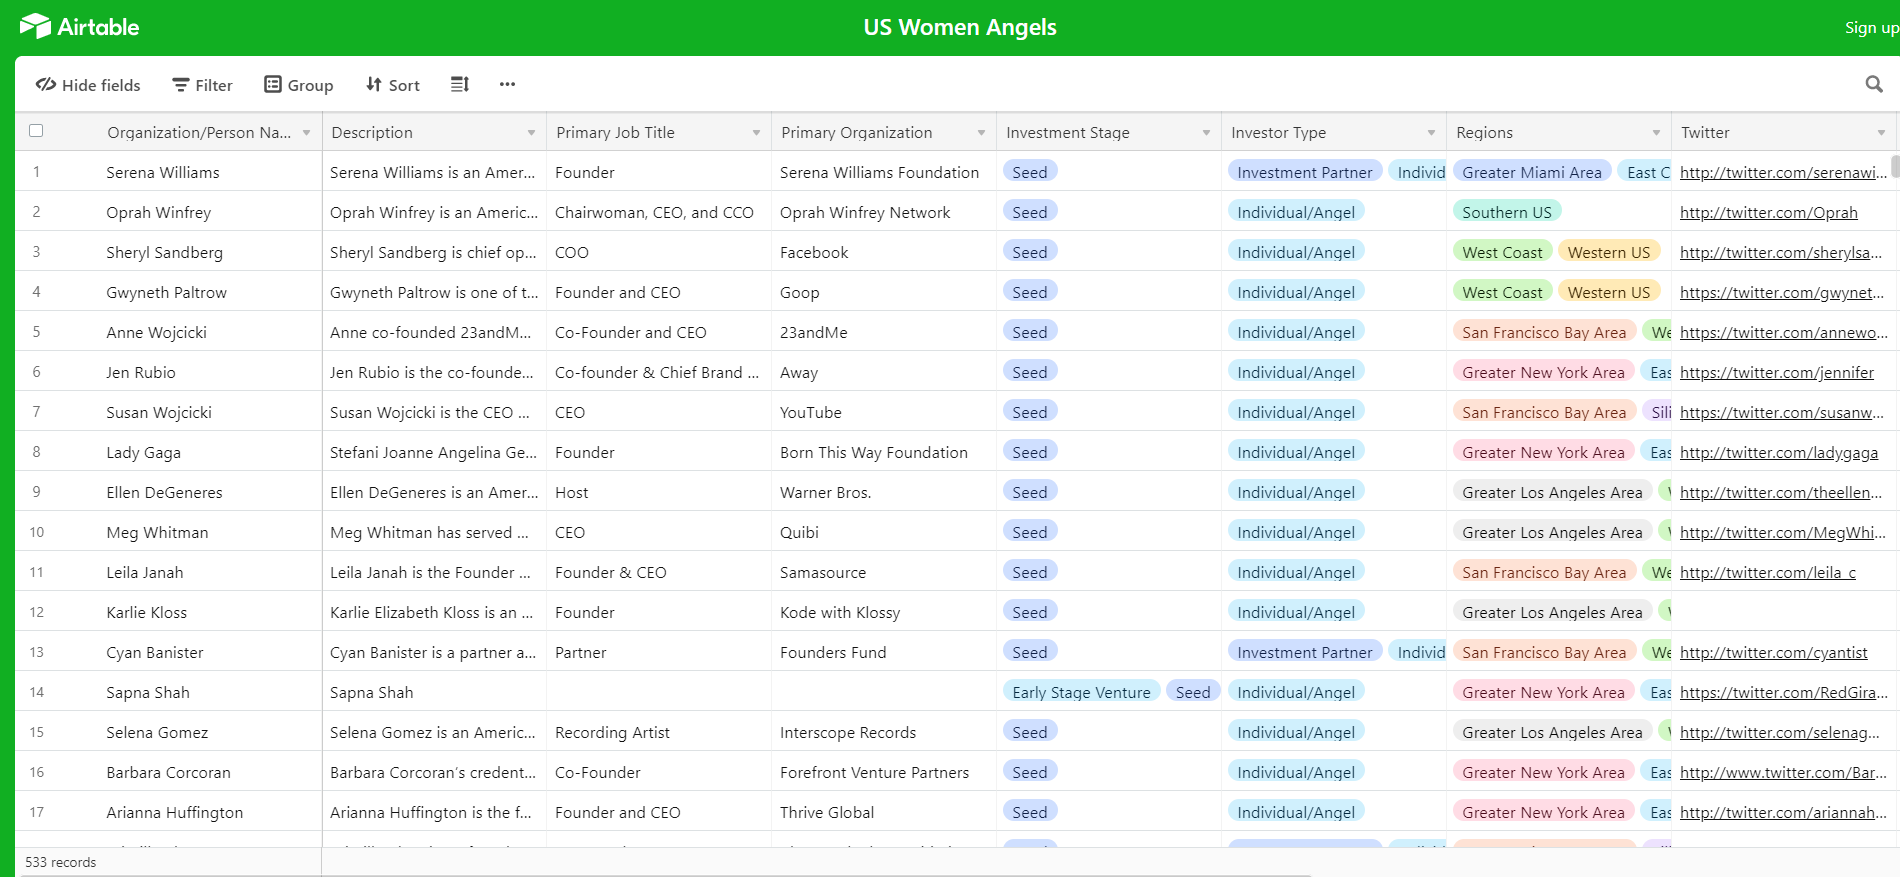Open the twitter.com/Oprah link
Image resolution: width=1900 pixels, height=877 pixels.
click(x=1768, y=212)
